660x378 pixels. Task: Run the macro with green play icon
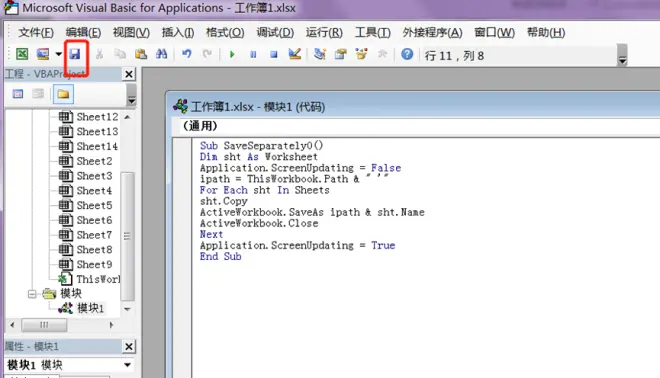[x=232, y=54]
